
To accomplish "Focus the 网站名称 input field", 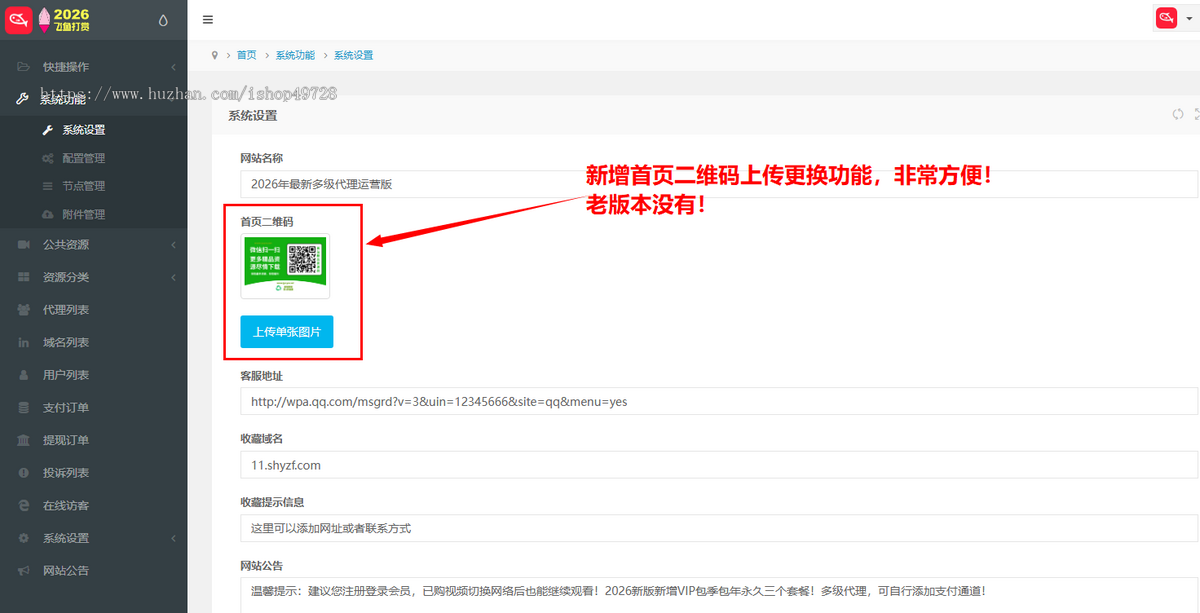I will click(718, 184).
